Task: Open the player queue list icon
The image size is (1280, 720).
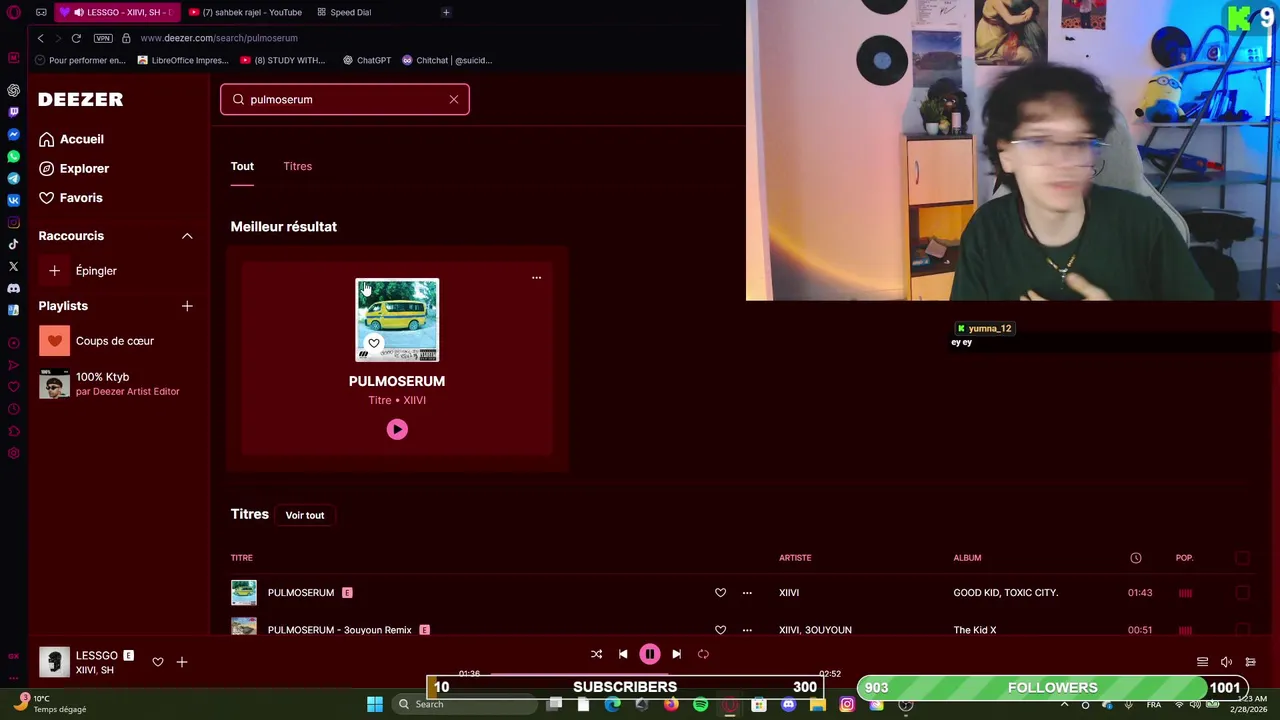Action: tap(1202, 662)
